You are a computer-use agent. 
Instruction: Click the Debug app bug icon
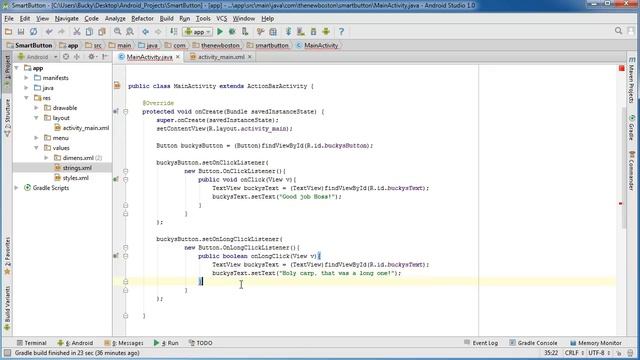232,31
